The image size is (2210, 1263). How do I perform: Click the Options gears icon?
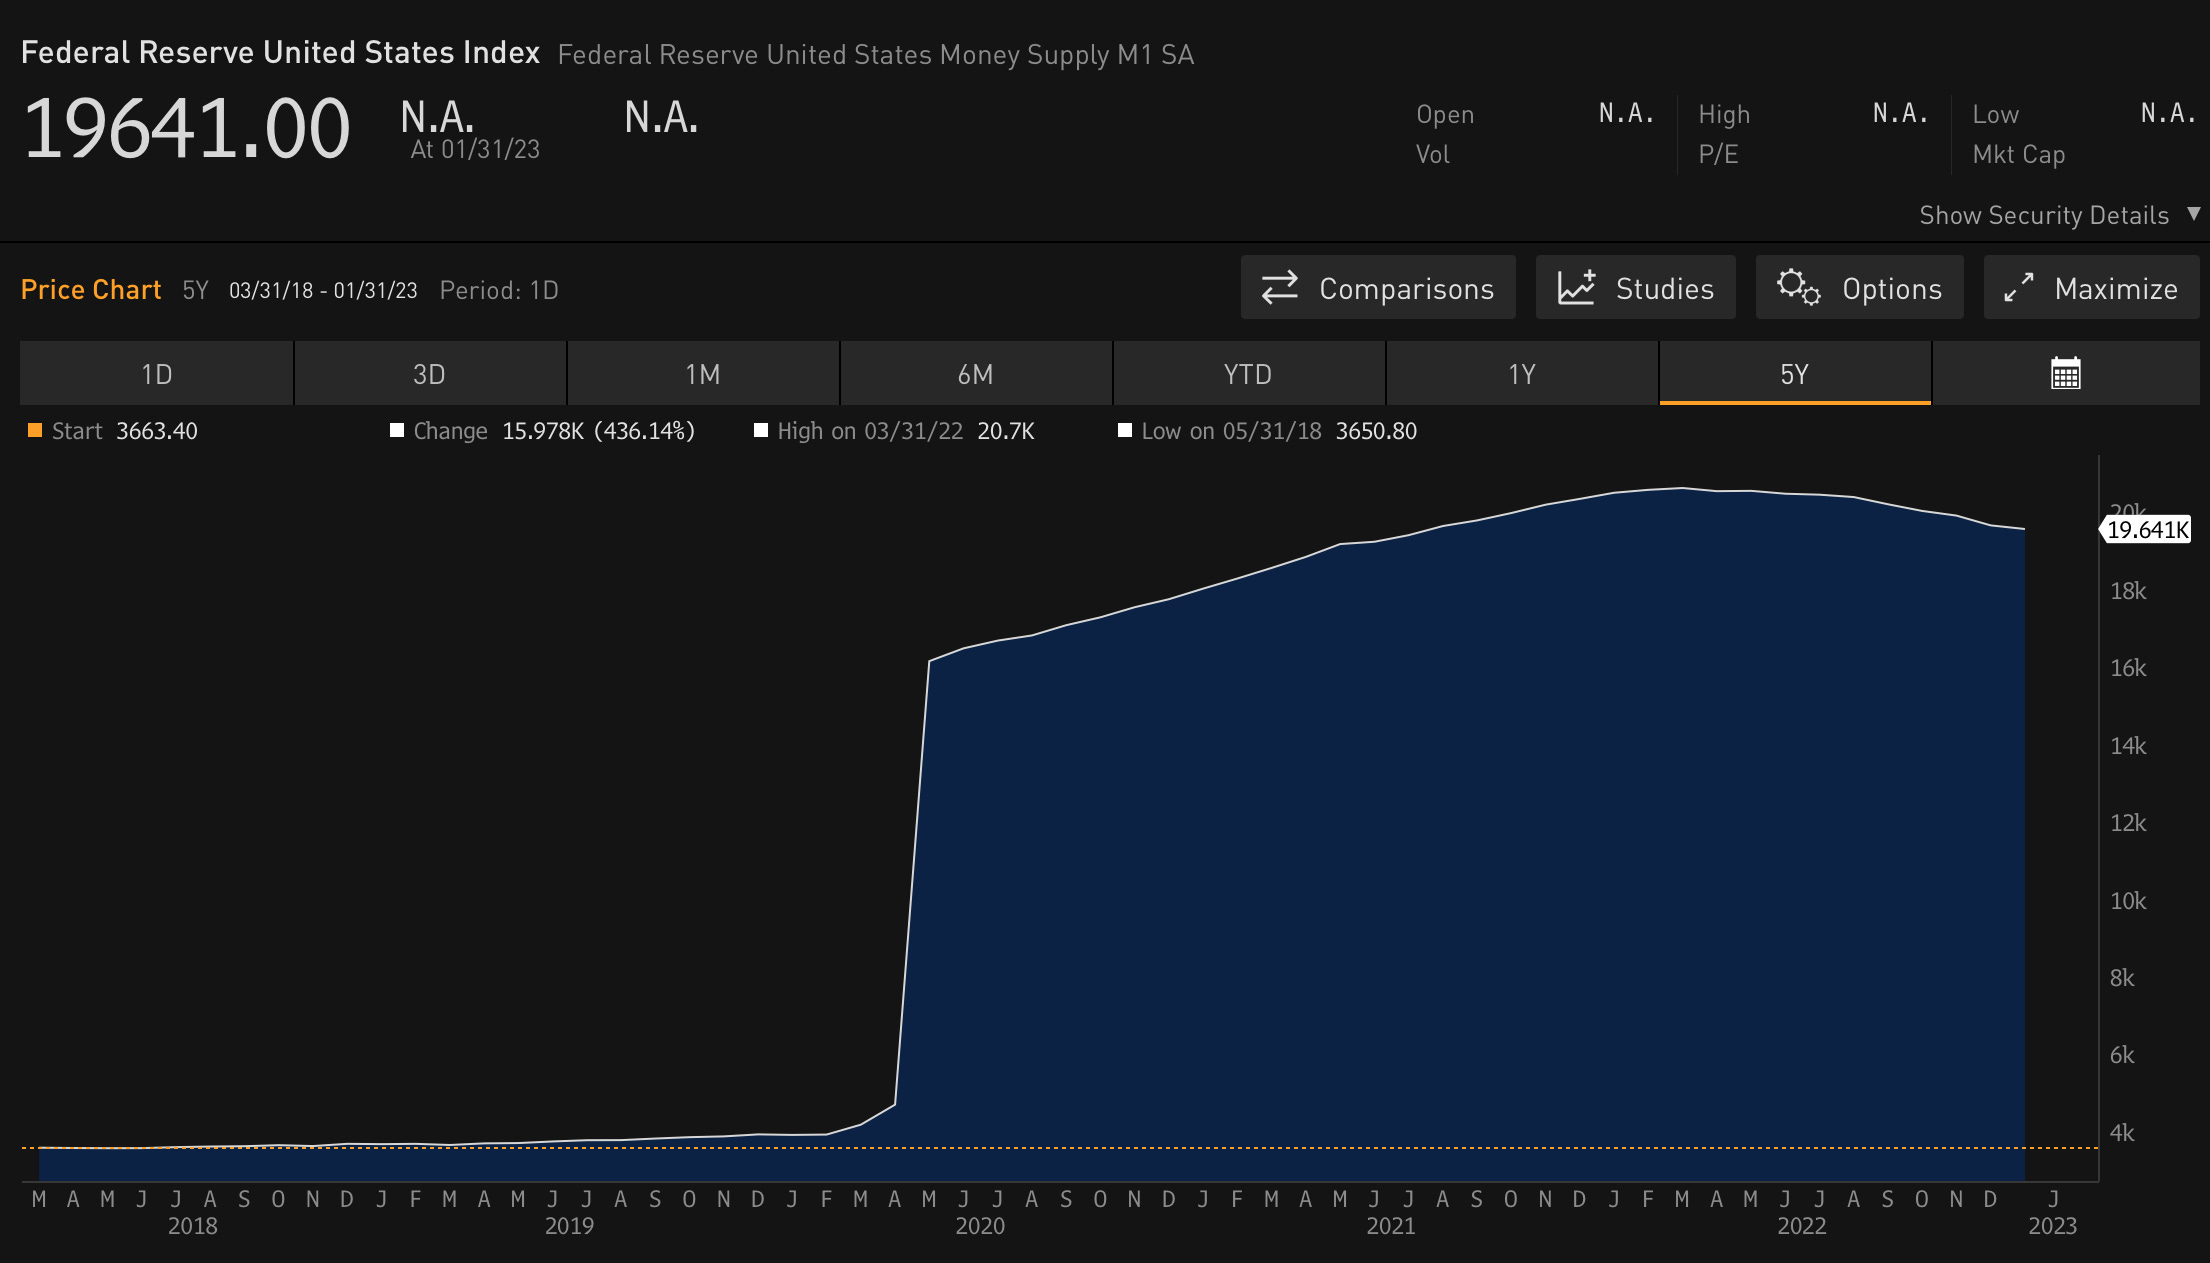tap(1798, 288)
